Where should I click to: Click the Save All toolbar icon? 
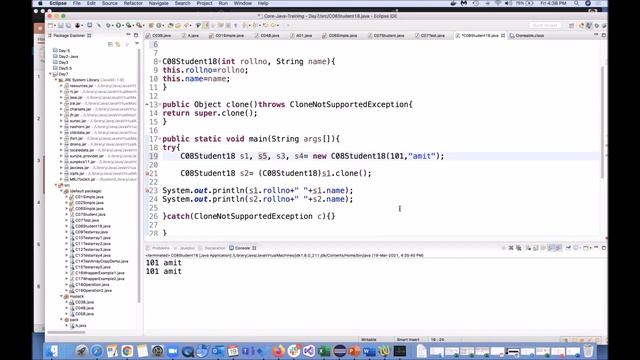[x=68, y=25]
